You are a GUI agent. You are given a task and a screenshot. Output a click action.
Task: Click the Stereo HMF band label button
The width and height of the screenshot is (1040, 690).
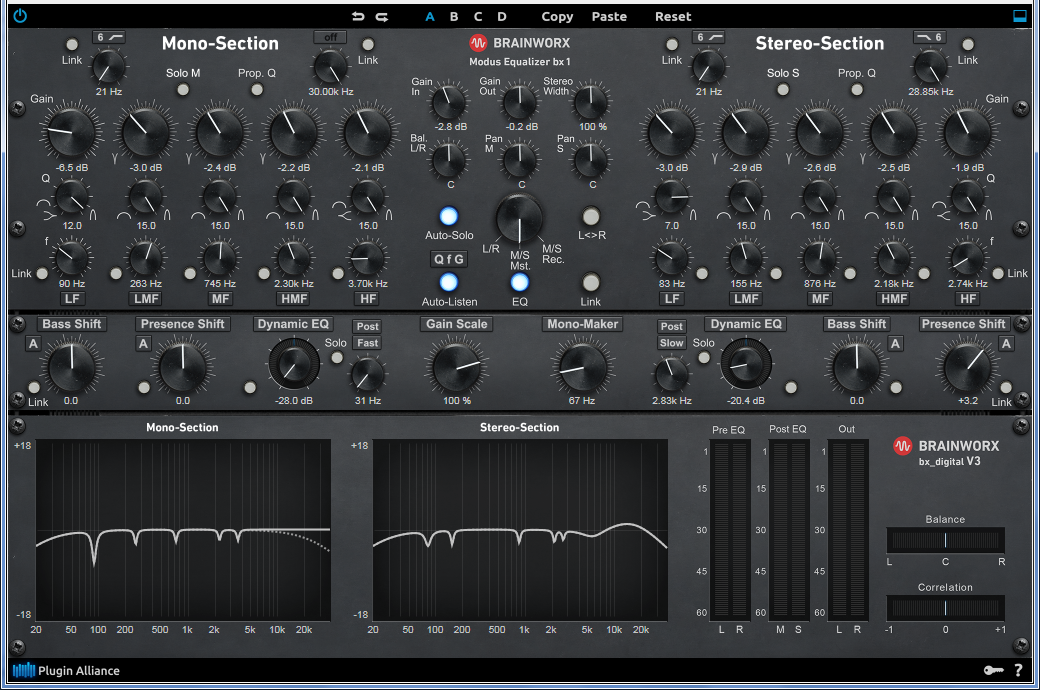coord(894,299)
